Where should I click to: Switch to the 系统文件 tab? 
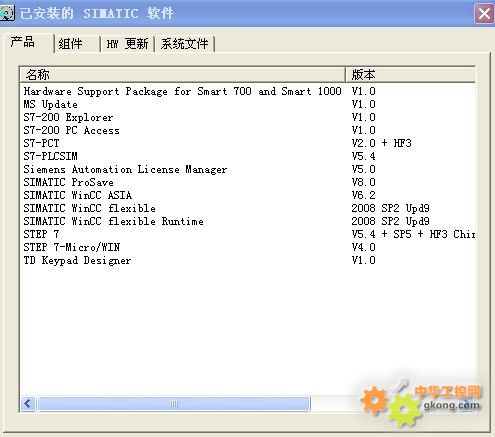185,44
